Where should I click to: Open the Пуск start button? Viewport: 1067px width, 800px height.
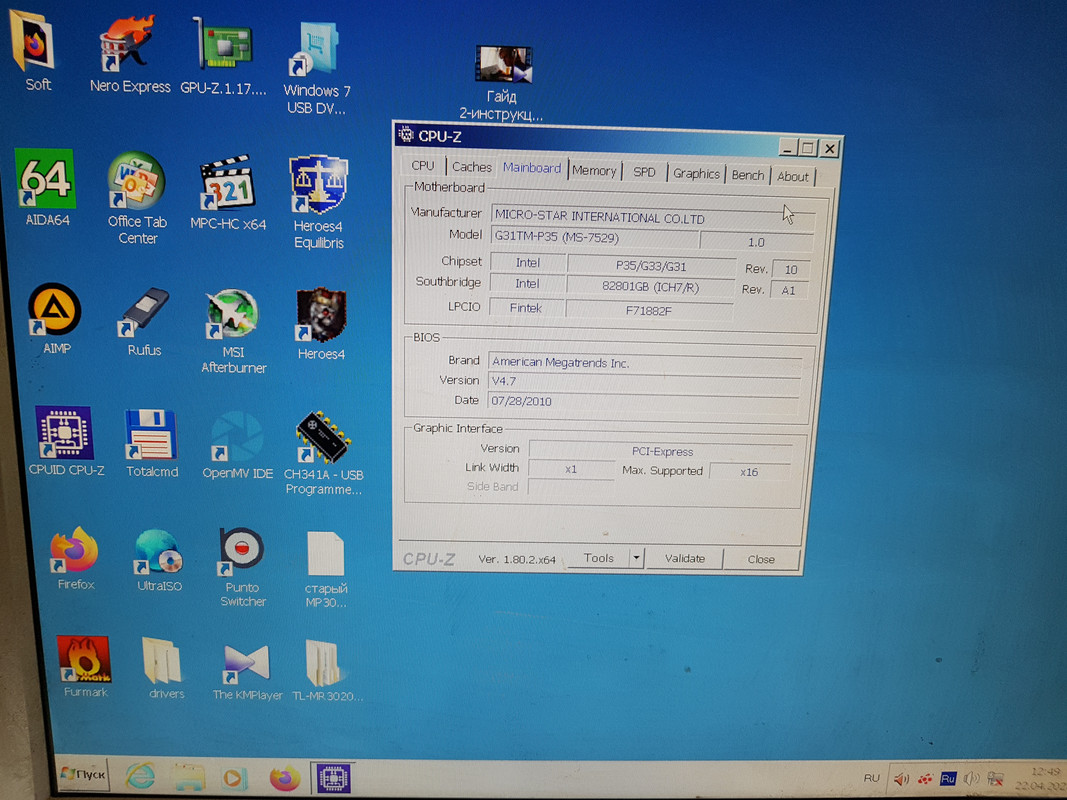[x=83, y=774]
